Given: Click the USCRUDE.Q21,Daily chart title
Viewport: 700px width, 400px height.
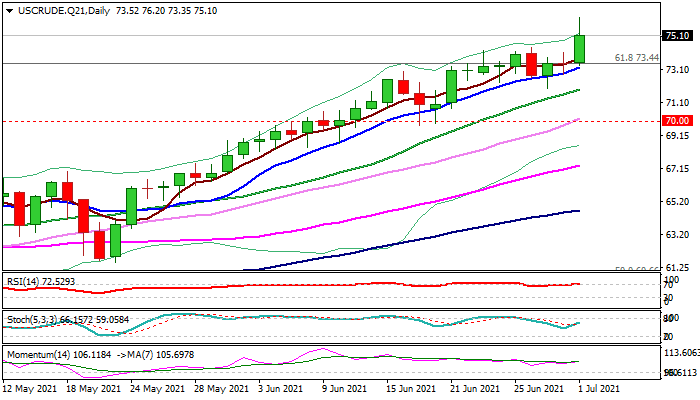Looking at the screenshot, I should (x=64, y=11).
